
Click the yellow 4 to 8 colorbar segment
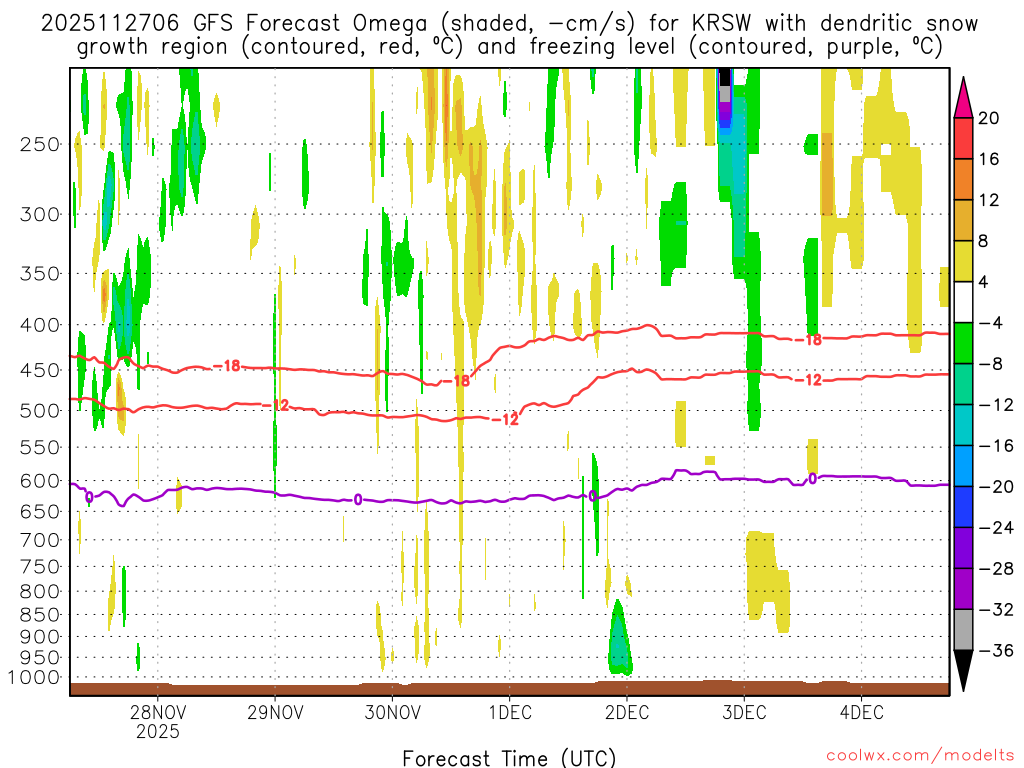point(963,261)
